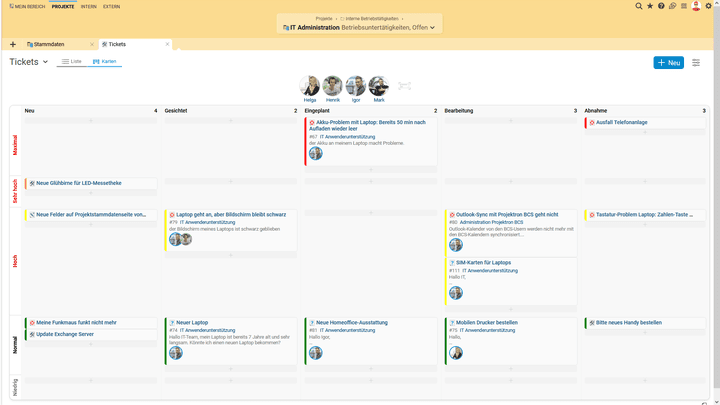The image size is (720, 405).
Task: Go to Interne Betriebstätigkeiten breadcrumb
Action: tap(372, 19)
